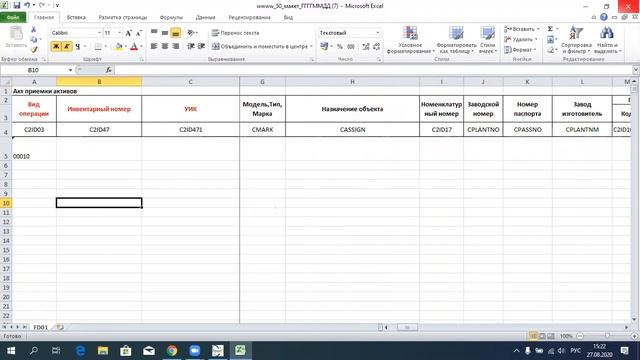
Task: Click the Fill down icon
Action: tap(550, 39)
